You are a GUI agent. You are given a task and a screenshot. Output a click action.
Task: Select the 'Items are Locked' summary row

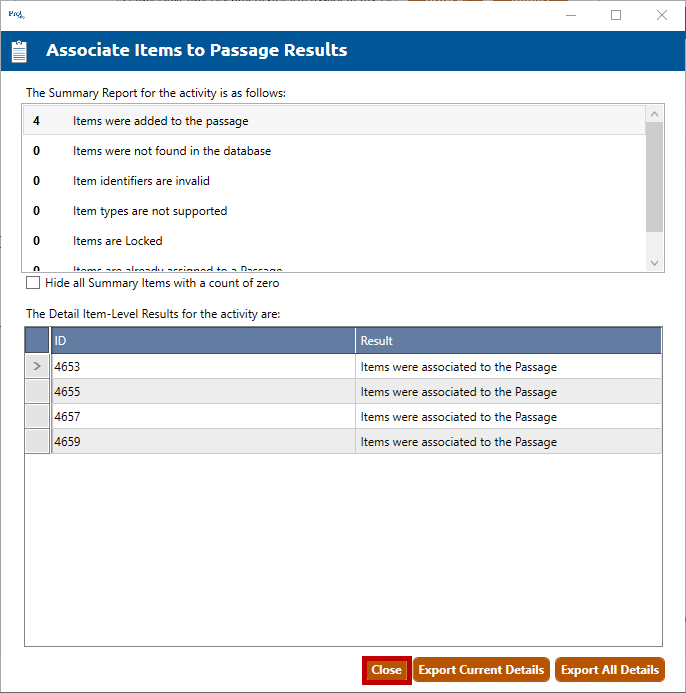click(x=334, y=241)
